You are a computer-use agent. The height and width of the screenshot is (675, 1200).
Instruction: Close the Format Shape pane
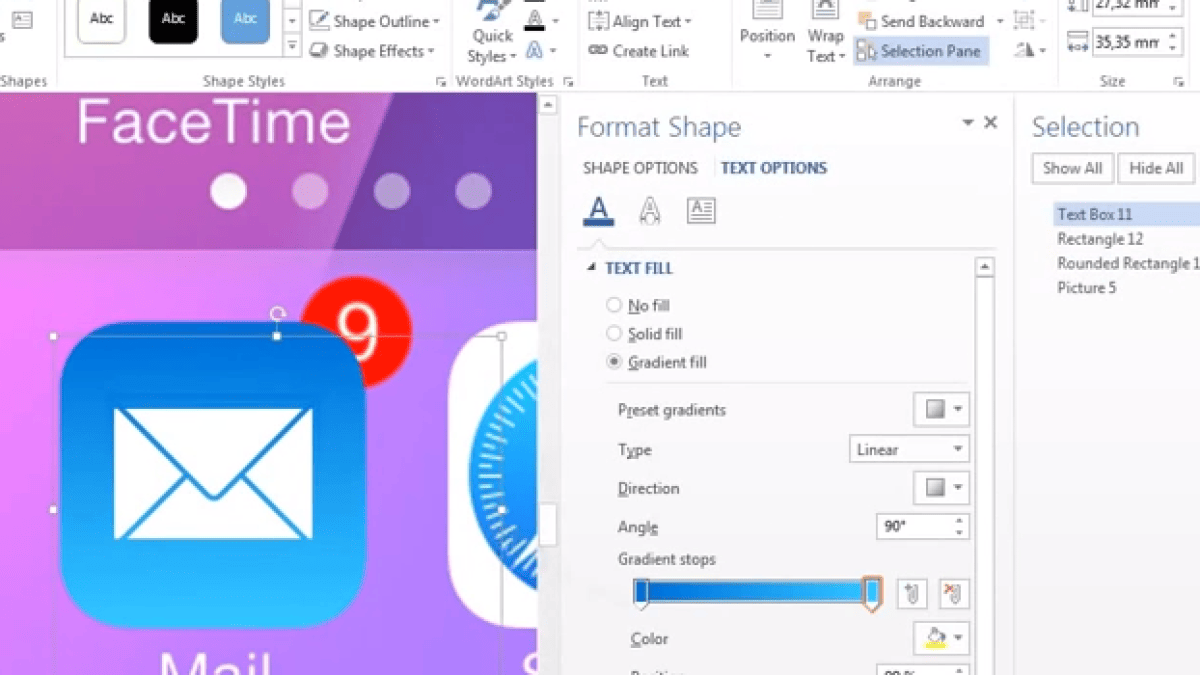(991, 122)
